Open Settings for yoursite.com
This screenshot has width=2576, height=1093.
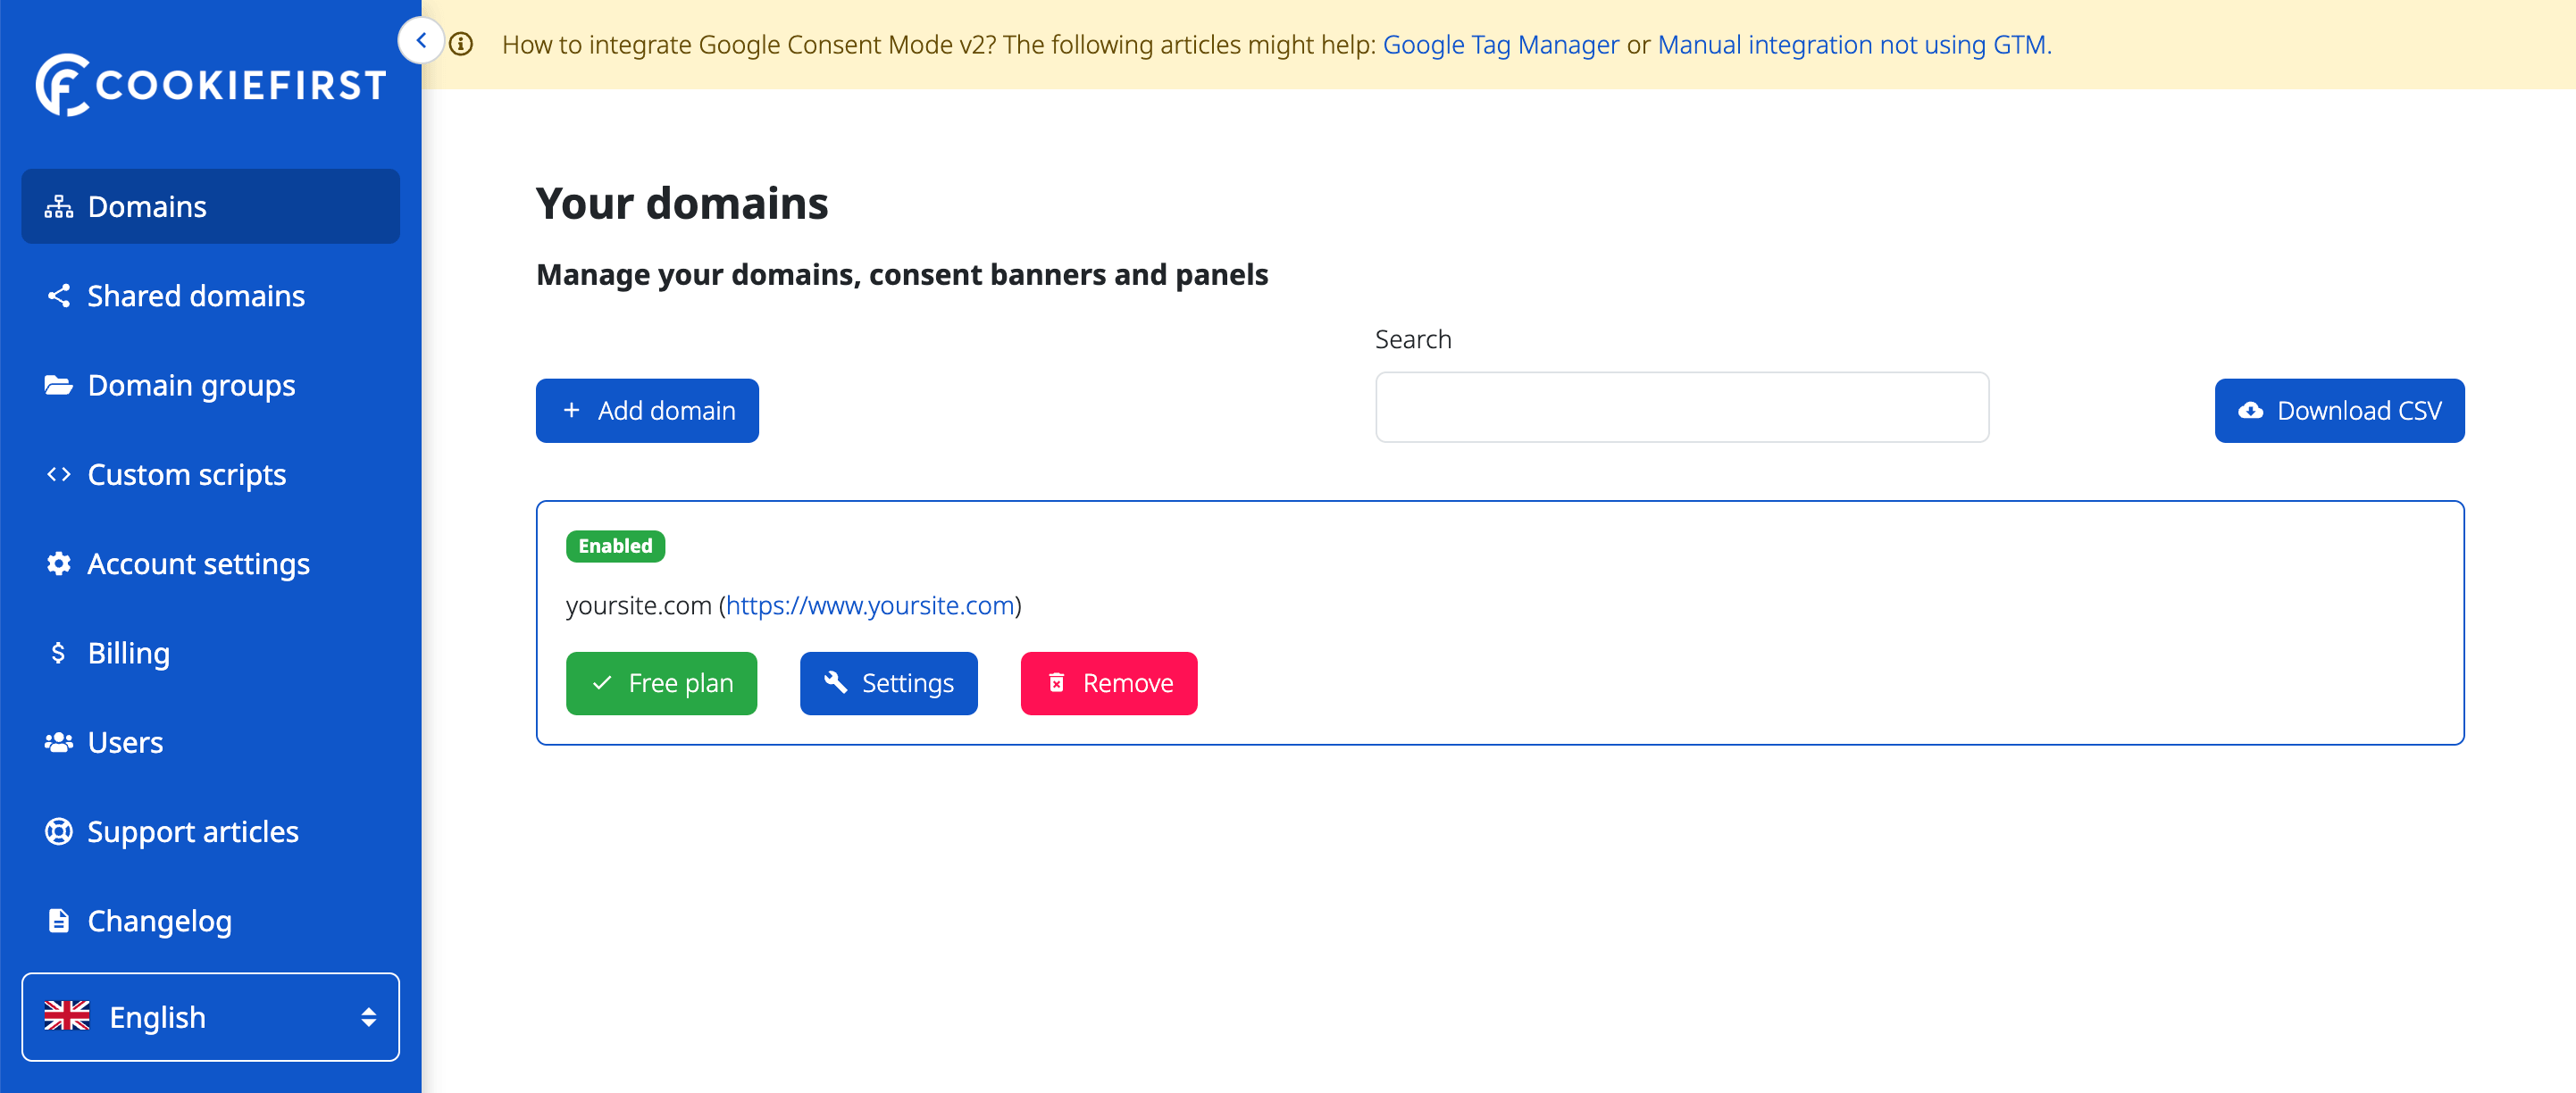888,683
